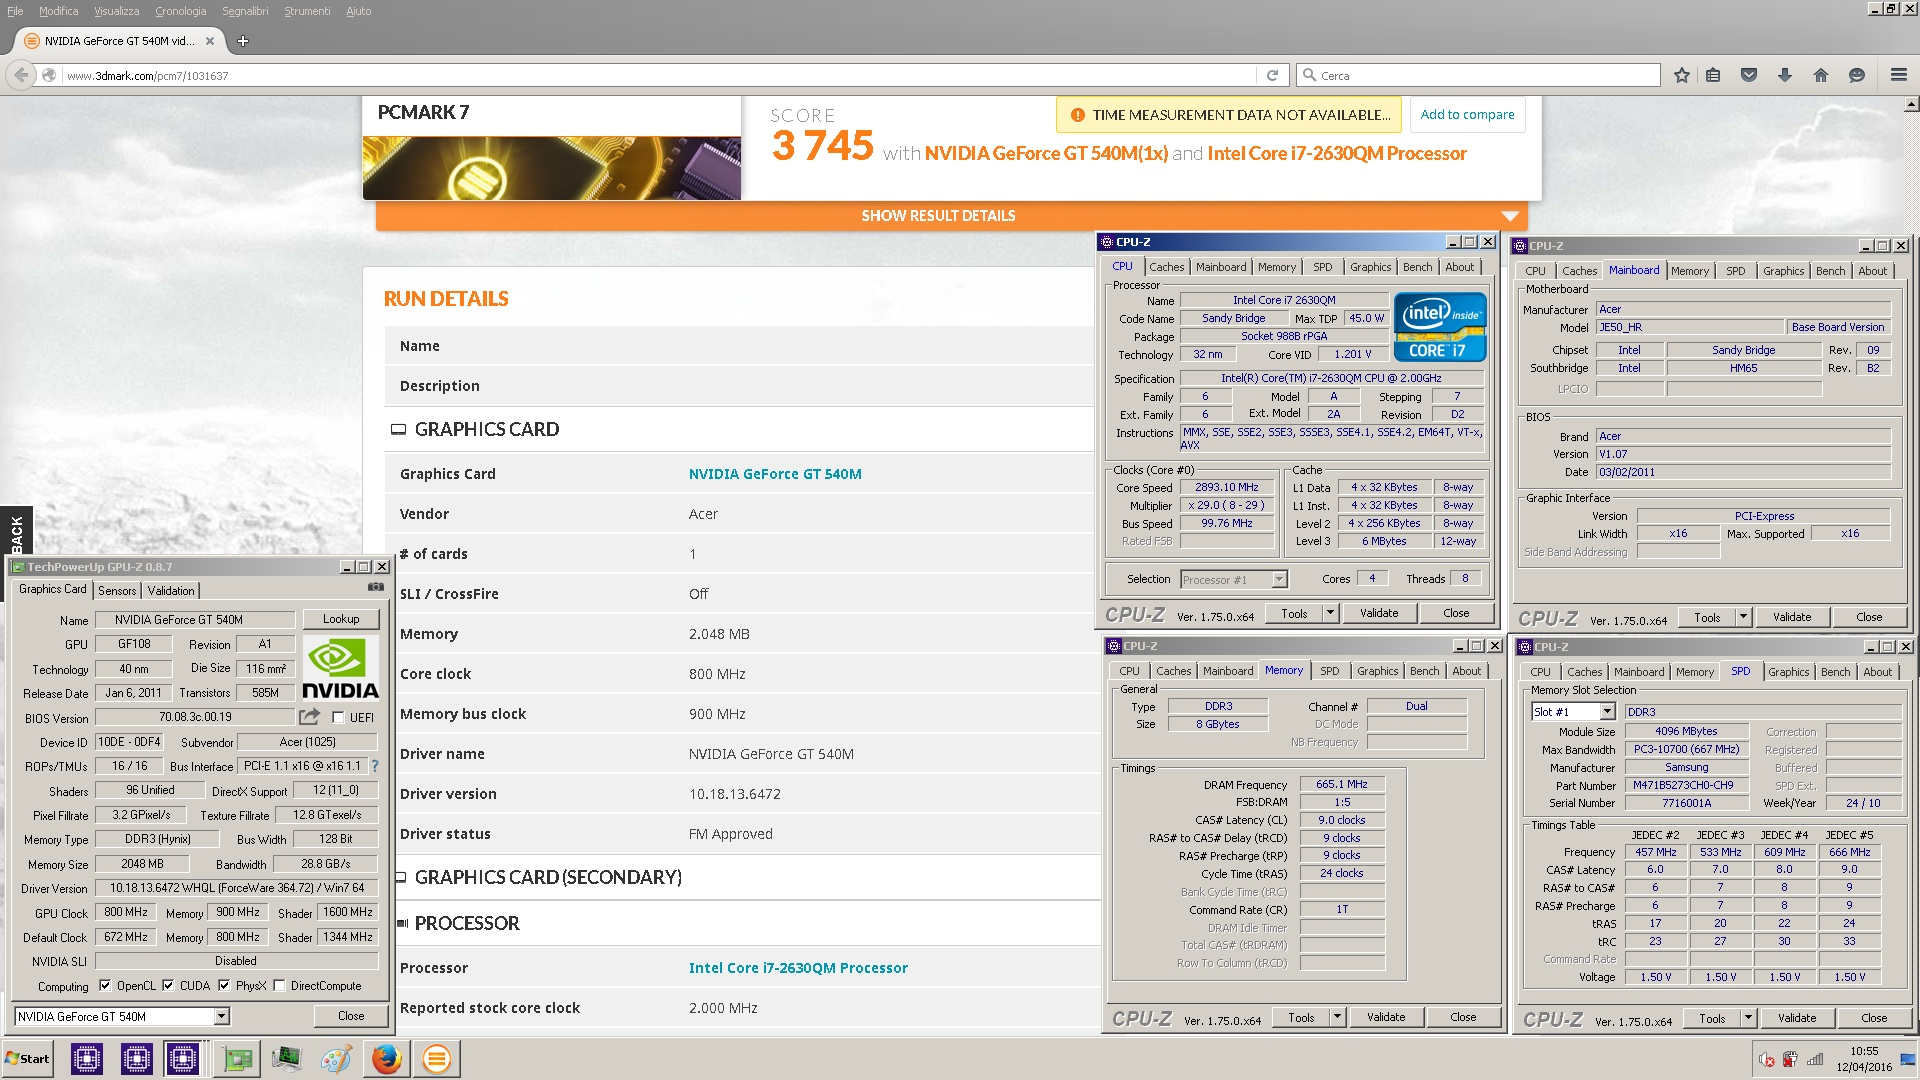Click the orange 3DMark taskbar icon
The width and height of the screenshot is (1920, 1080).
click(436, 1058)
